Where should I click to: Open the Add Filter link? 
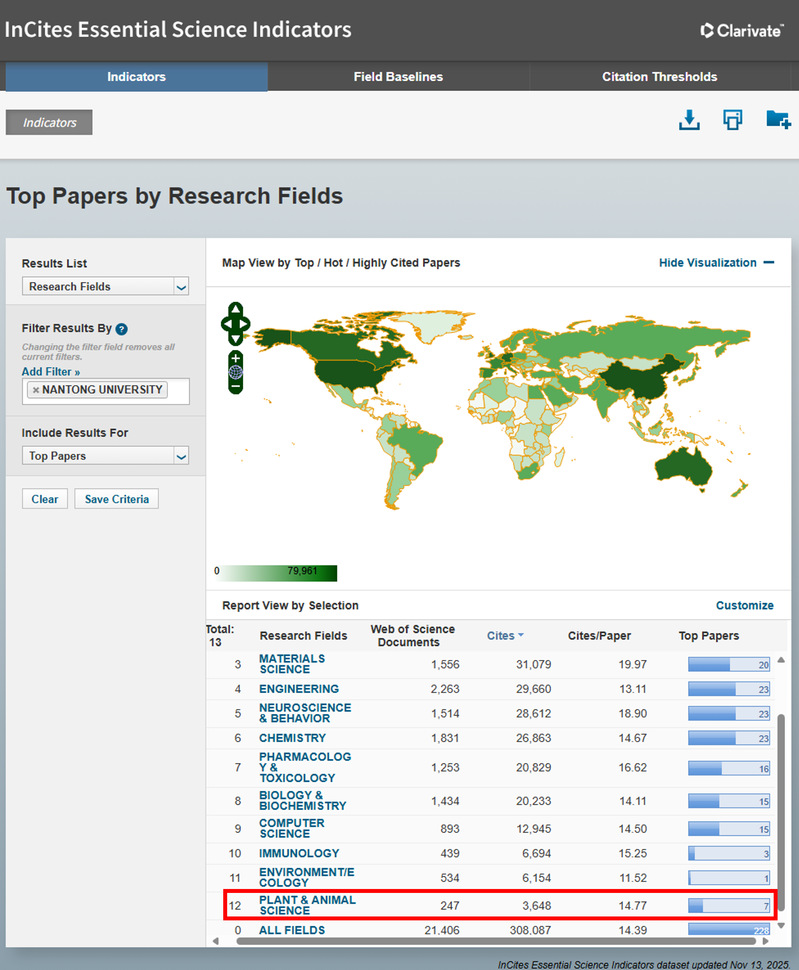pyautogui.click(x=50, y=372)
